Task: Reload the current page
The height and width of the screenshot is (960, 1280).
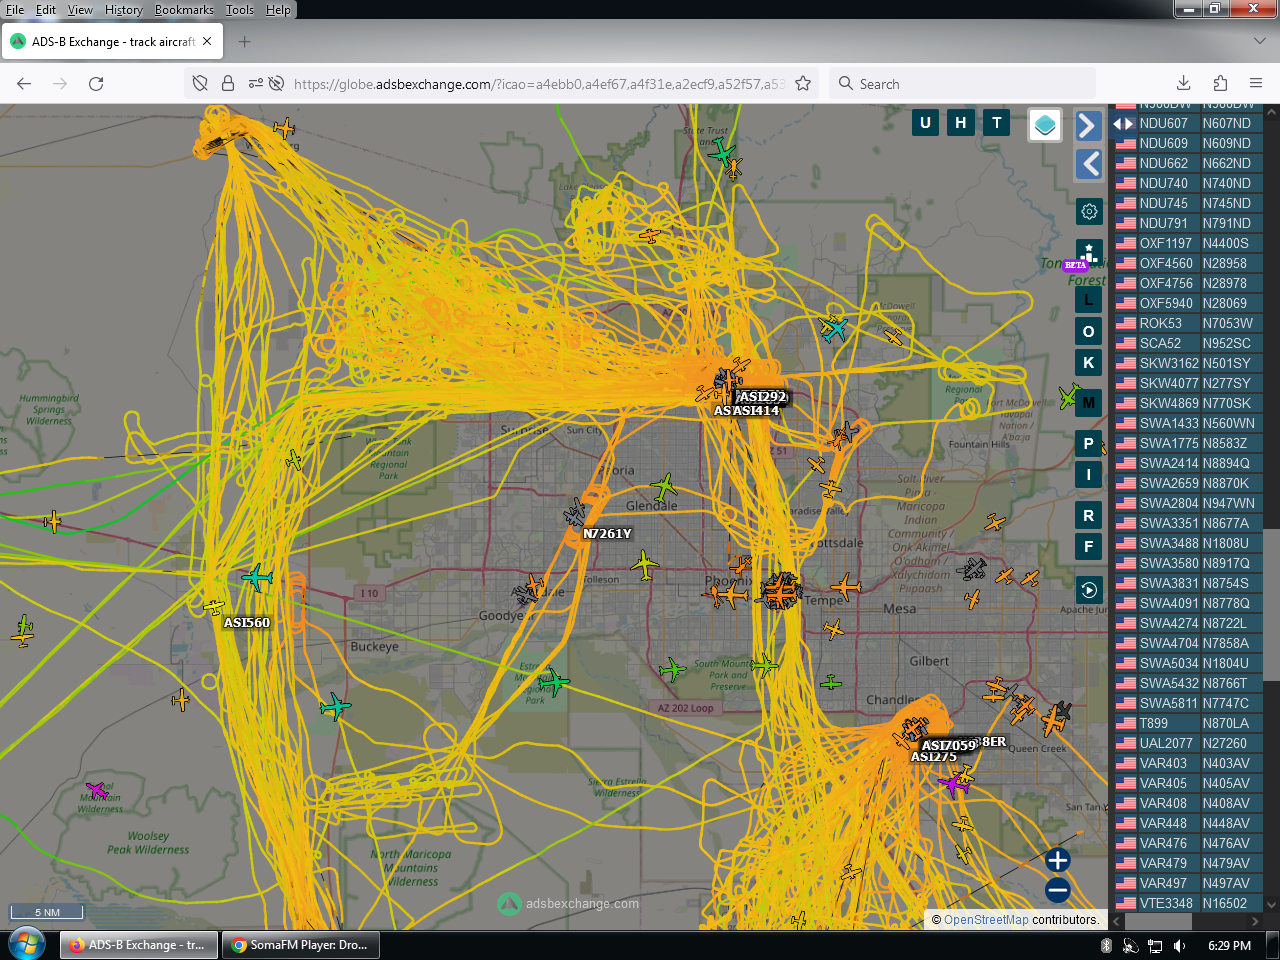Action: (x=96, y=84)
